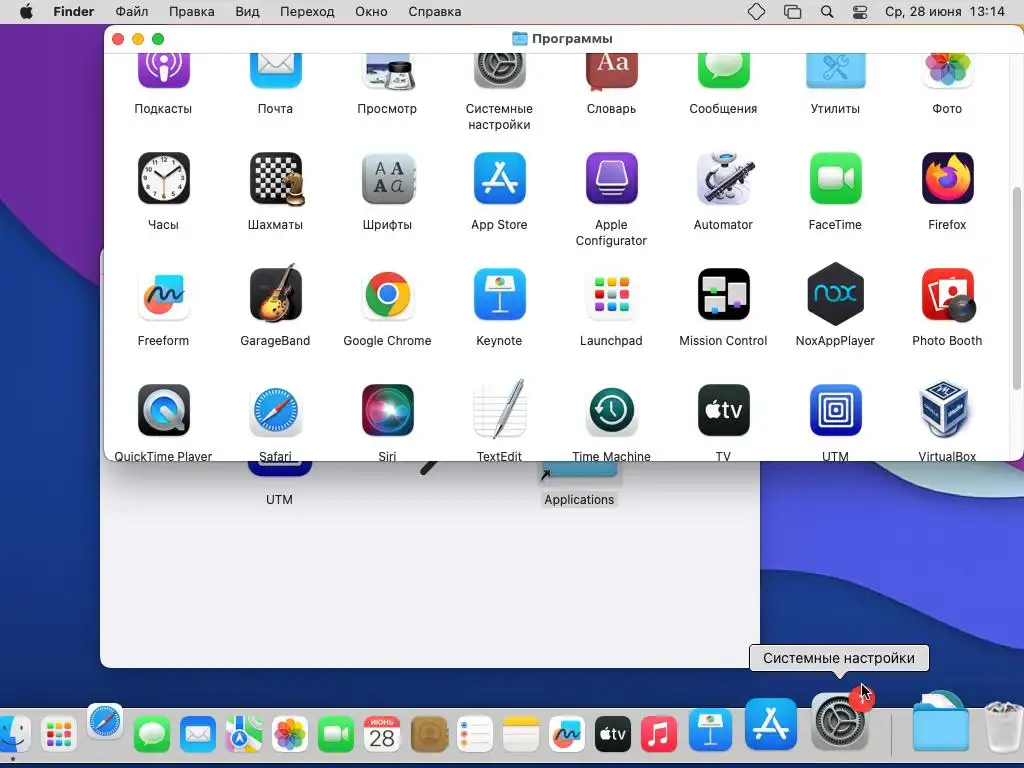Open Spotlight search in menu bar
This screenshot has height=768, width=1024.
click(827, 12)
